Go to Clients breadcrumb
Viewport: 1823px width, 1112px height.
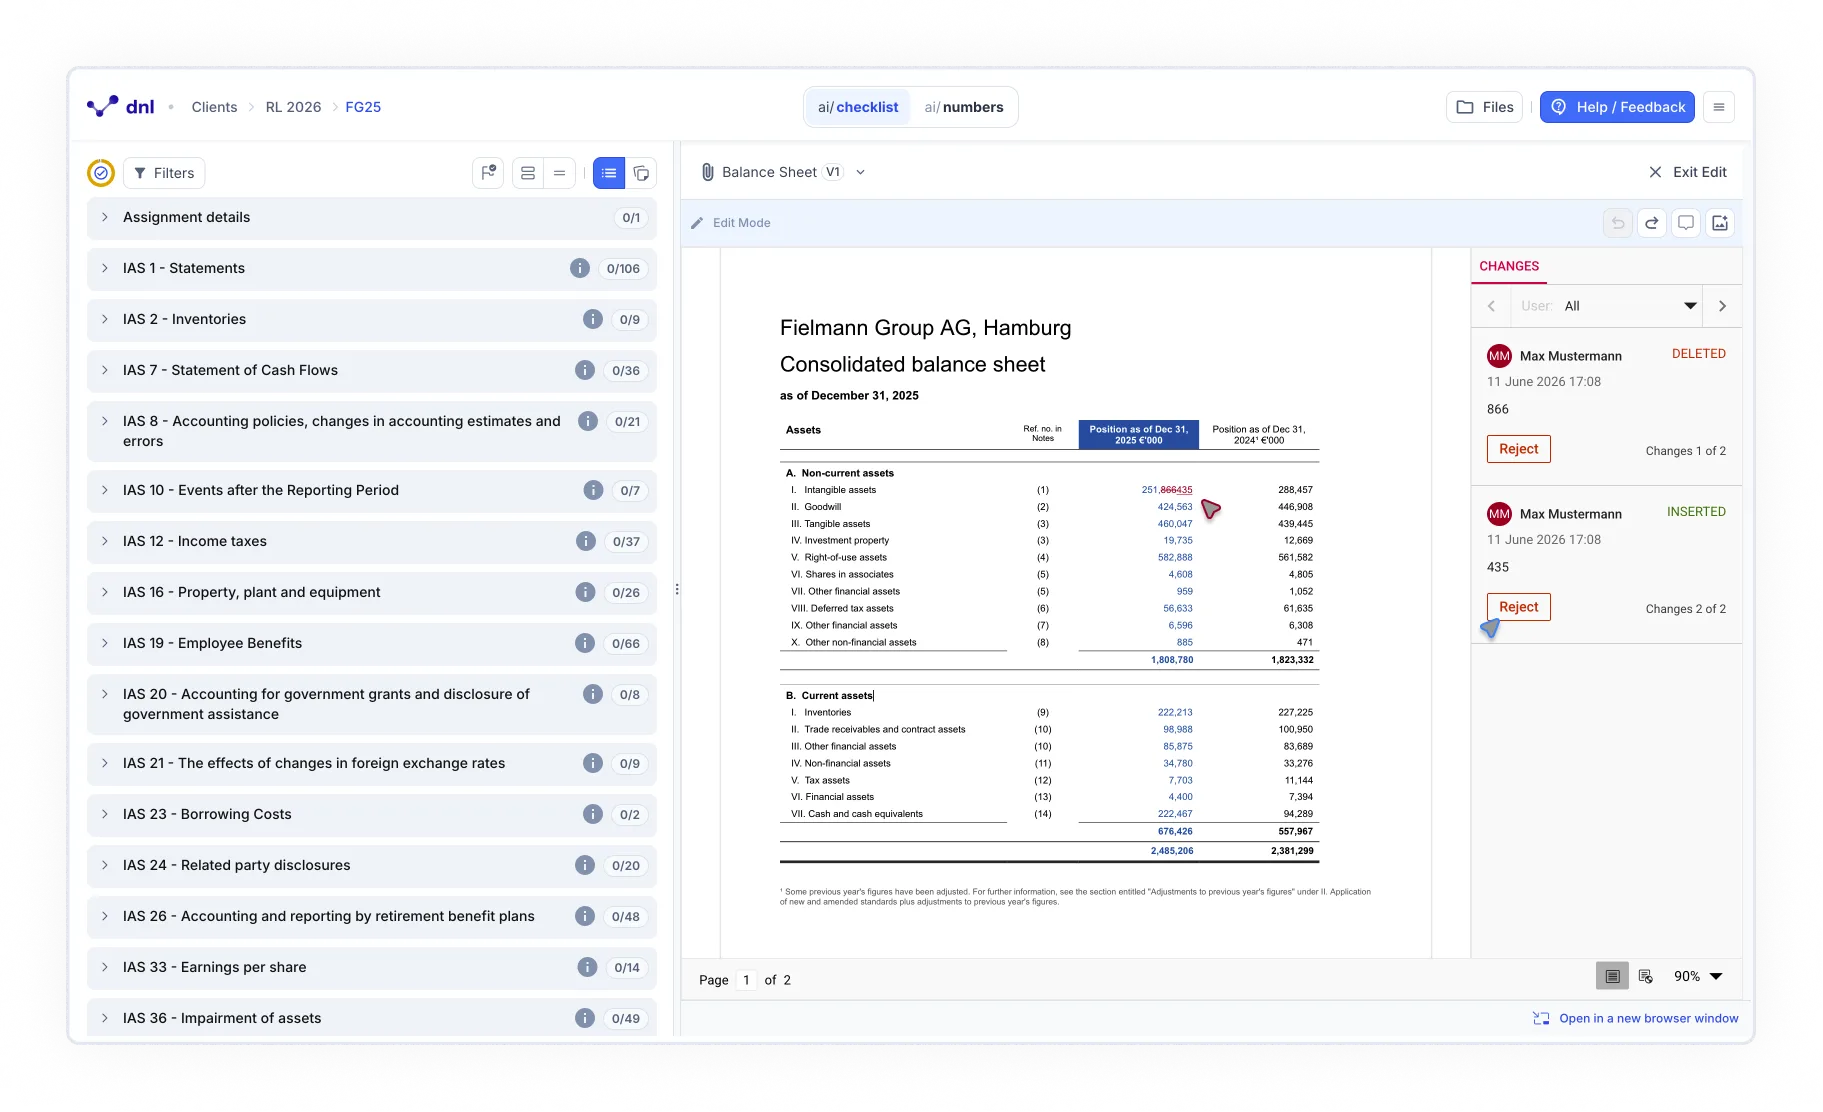click(x=214, y=107)
